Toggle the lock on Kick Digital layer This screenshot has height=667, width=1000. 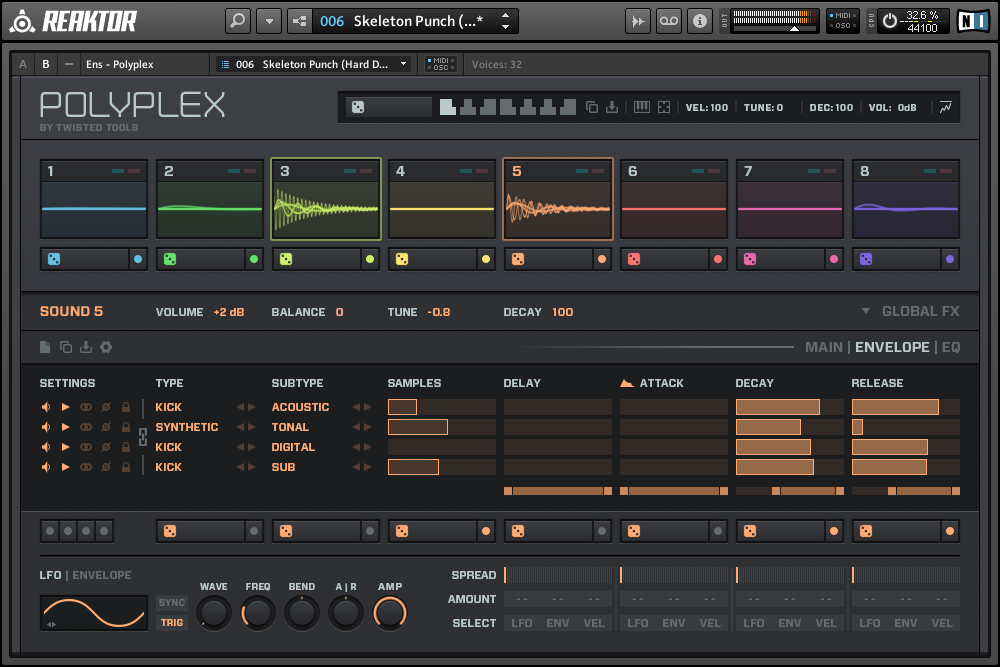tap(126, 447)
